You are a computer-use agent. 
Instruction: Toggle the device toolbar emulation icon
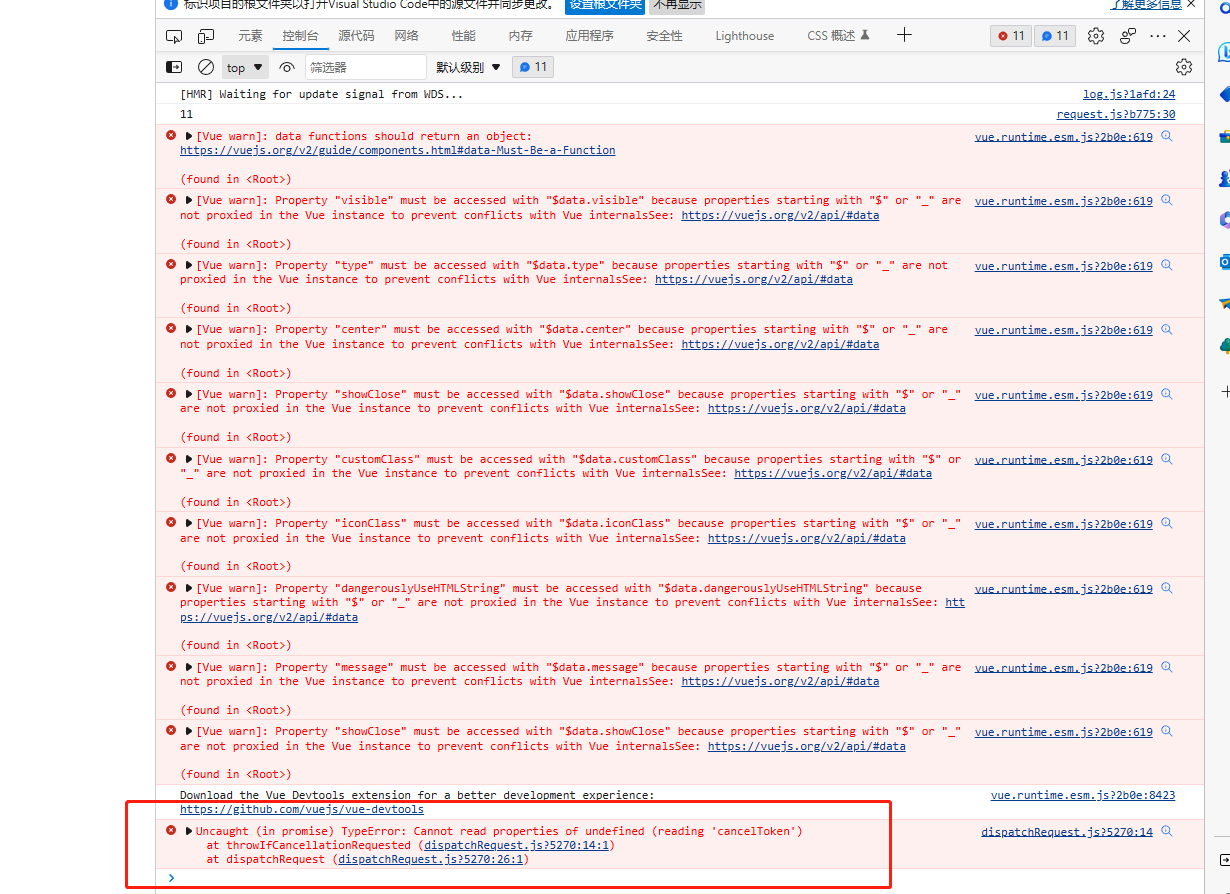(205, 35)
